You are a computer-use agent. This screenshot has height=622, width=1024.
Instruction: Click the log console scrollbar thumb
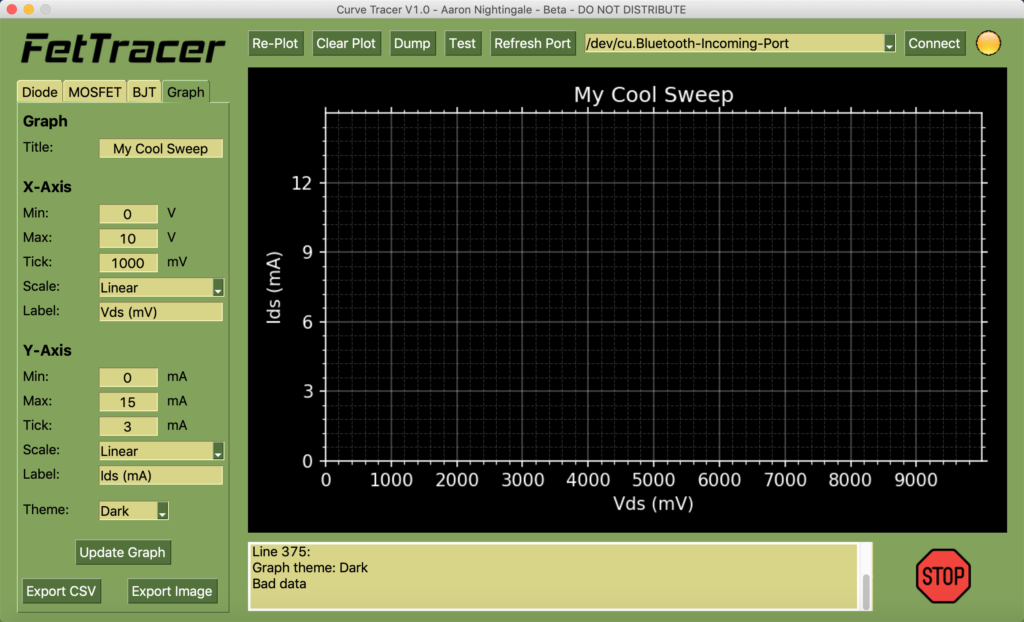click(x=867, y=591)
